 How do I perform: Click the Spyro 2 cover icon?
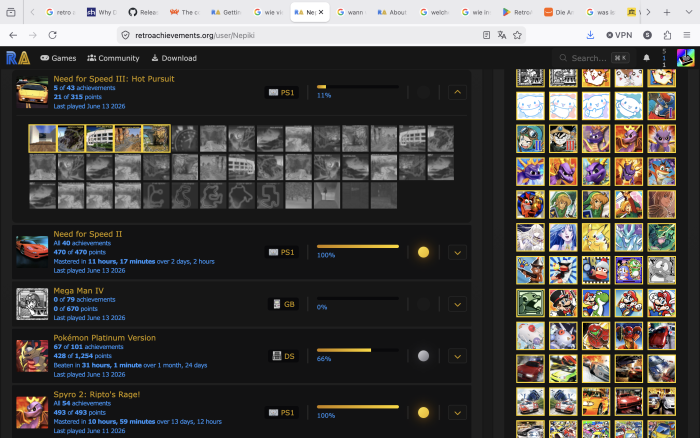pos(32,413)
